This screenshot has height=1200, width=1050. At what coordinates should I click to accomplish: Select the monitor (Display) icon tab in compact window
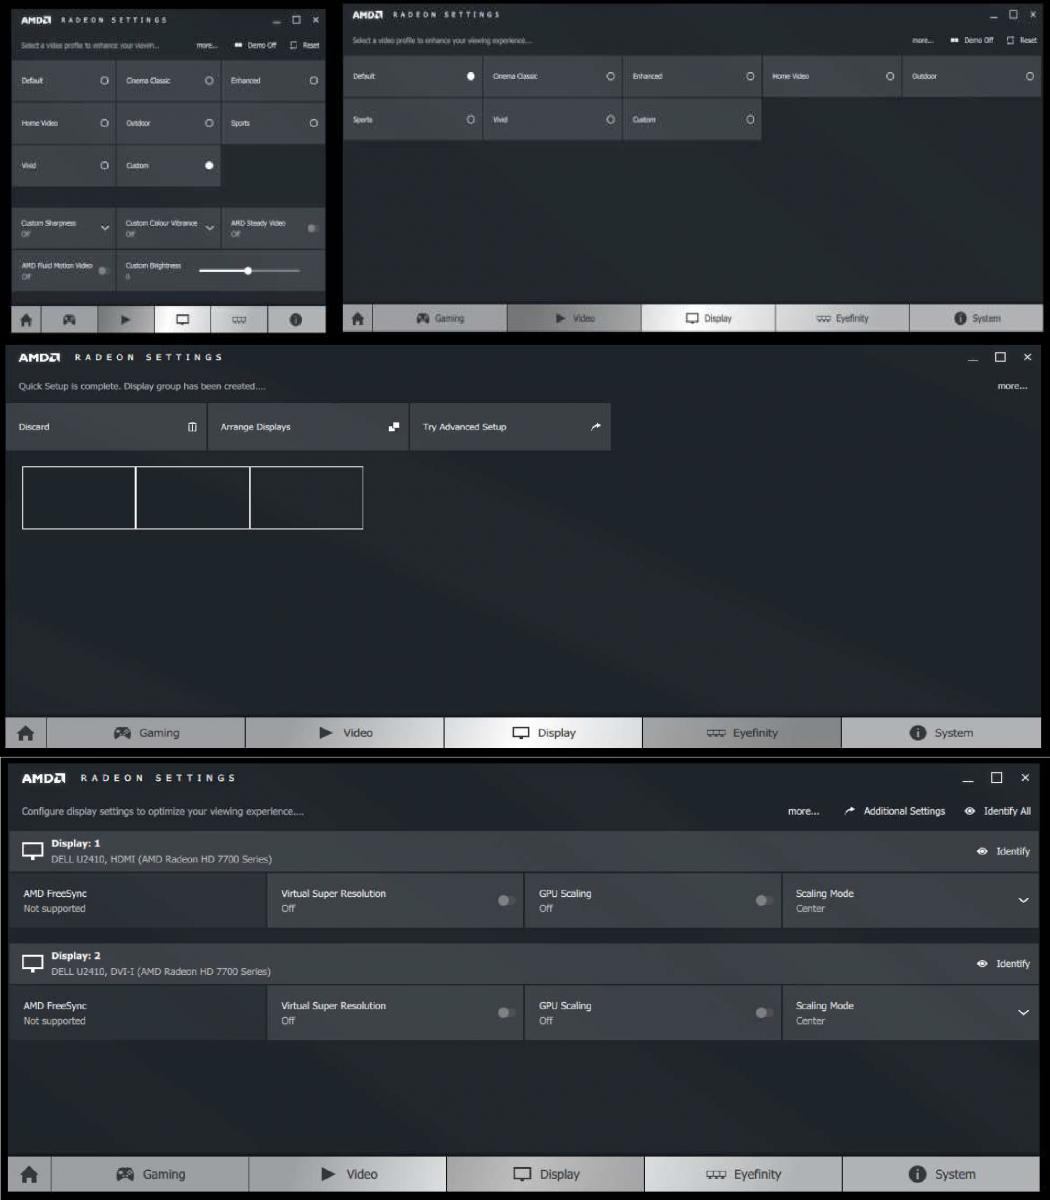tap(183, 320)
